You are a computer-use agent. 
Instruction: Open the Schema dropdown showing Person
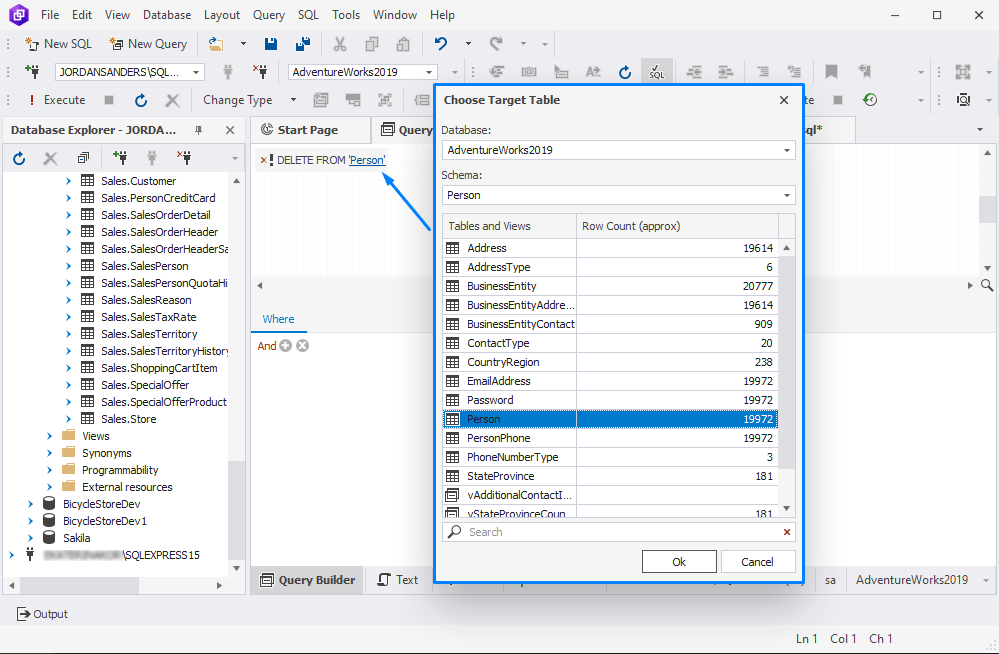pyautogui.click(x=787, y=196)
